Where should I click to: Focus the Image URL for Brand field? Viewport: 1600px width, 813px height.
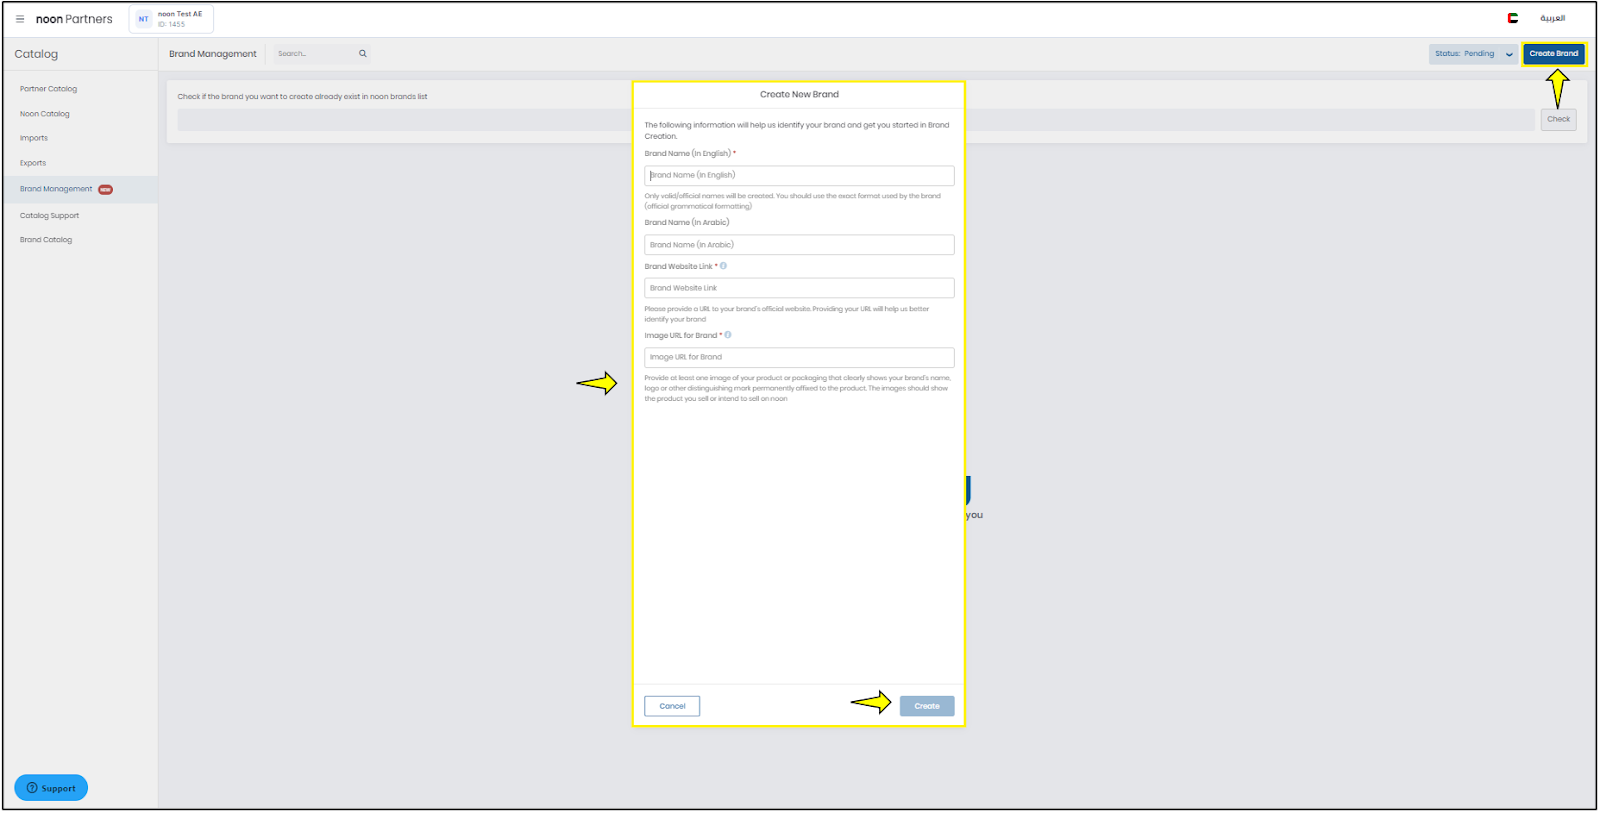[x=799, y=357]
